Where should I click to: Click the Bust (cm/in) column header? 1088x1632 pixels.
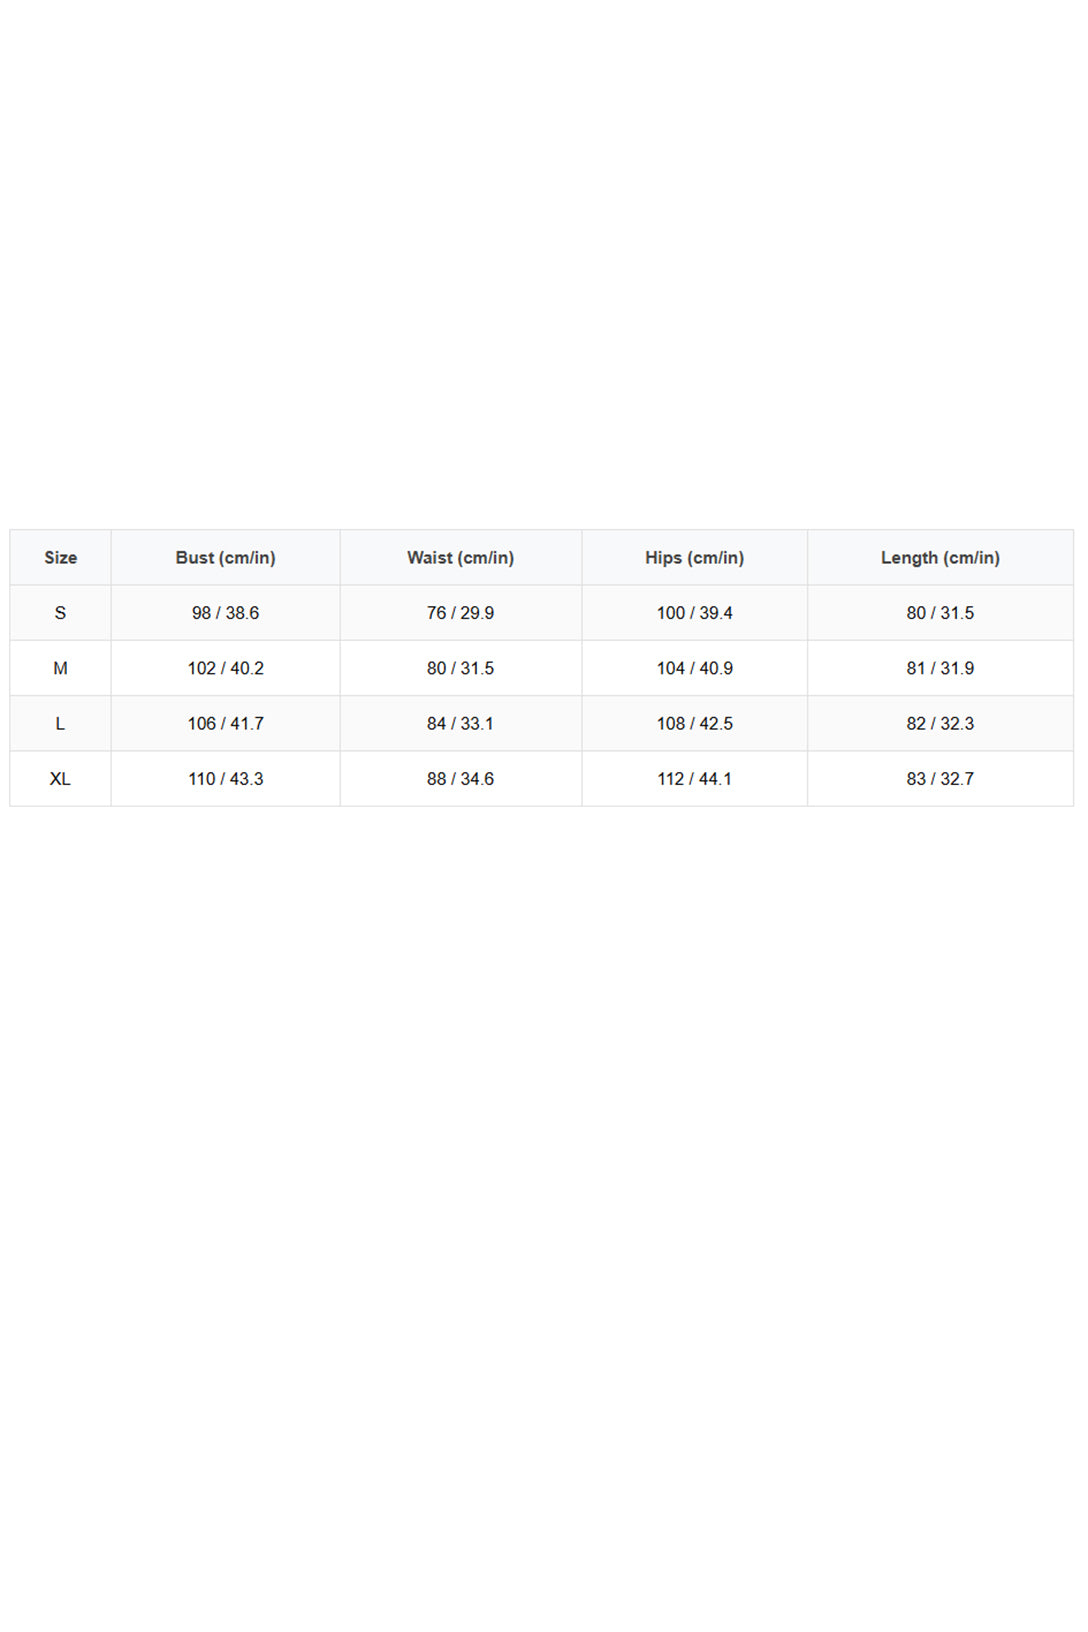(225, 557)
